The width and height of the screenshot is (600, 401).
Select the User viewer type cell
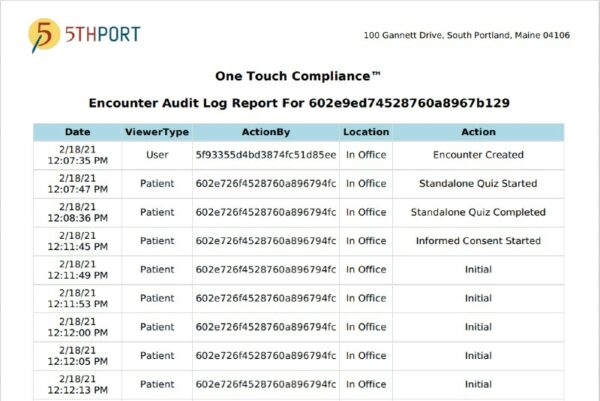tap(157, 155)
